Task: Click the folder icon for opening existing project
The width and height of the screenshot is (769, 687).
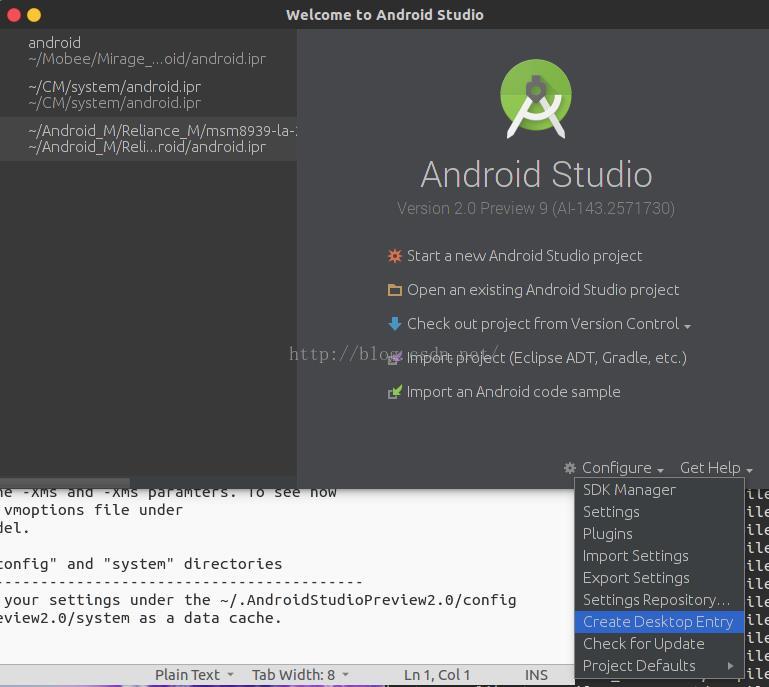Action: pyautogui.click(x=394, y=290)
